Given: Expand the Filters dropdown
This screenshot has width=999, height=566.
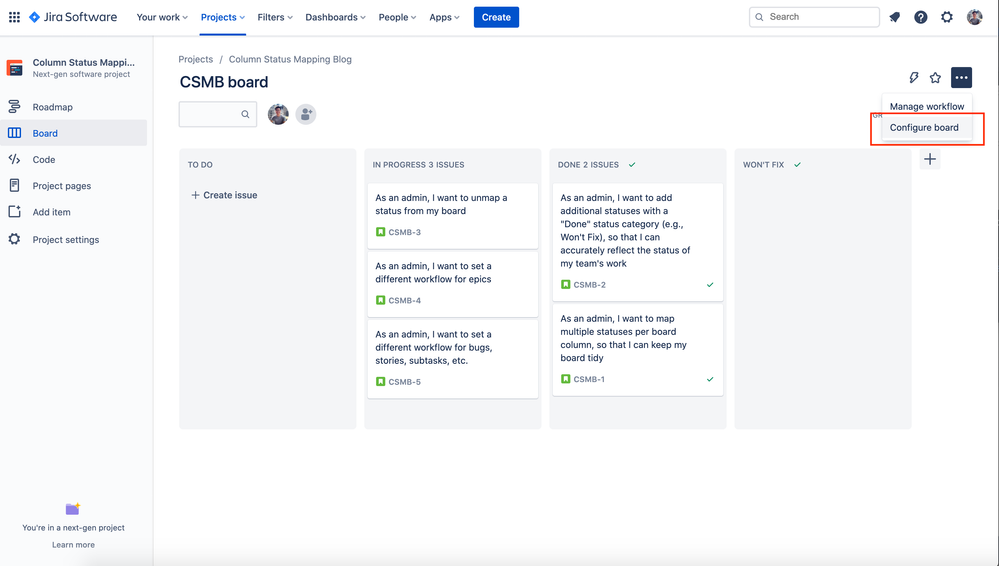Looking at the screenshot, I should (275, 17).
